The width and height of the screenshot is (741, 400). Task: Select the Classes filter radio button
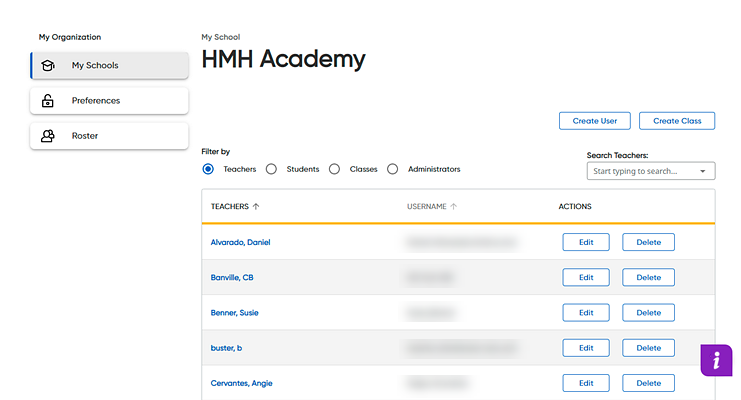point(335,169)
